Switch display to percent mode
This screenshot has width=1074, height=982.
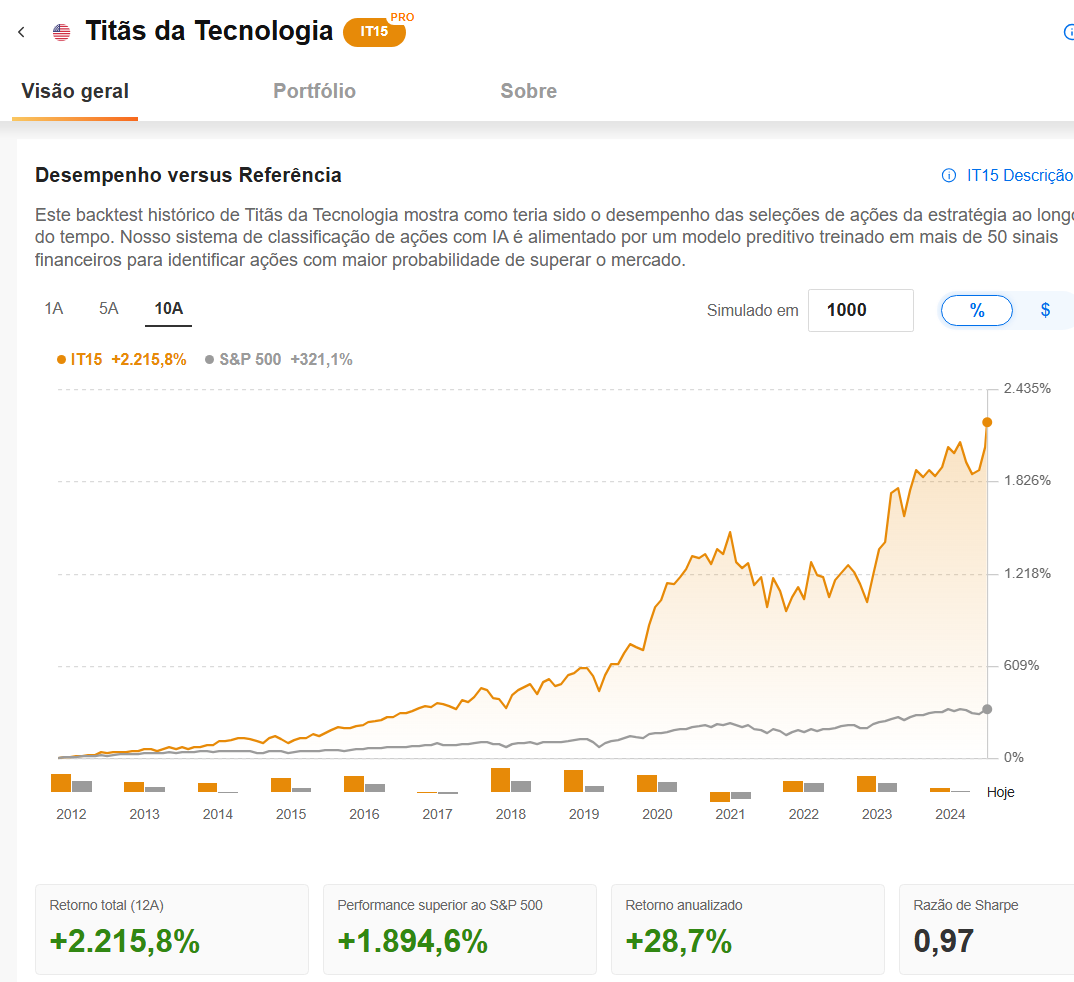pyautogui.click(x=977, y=311)
